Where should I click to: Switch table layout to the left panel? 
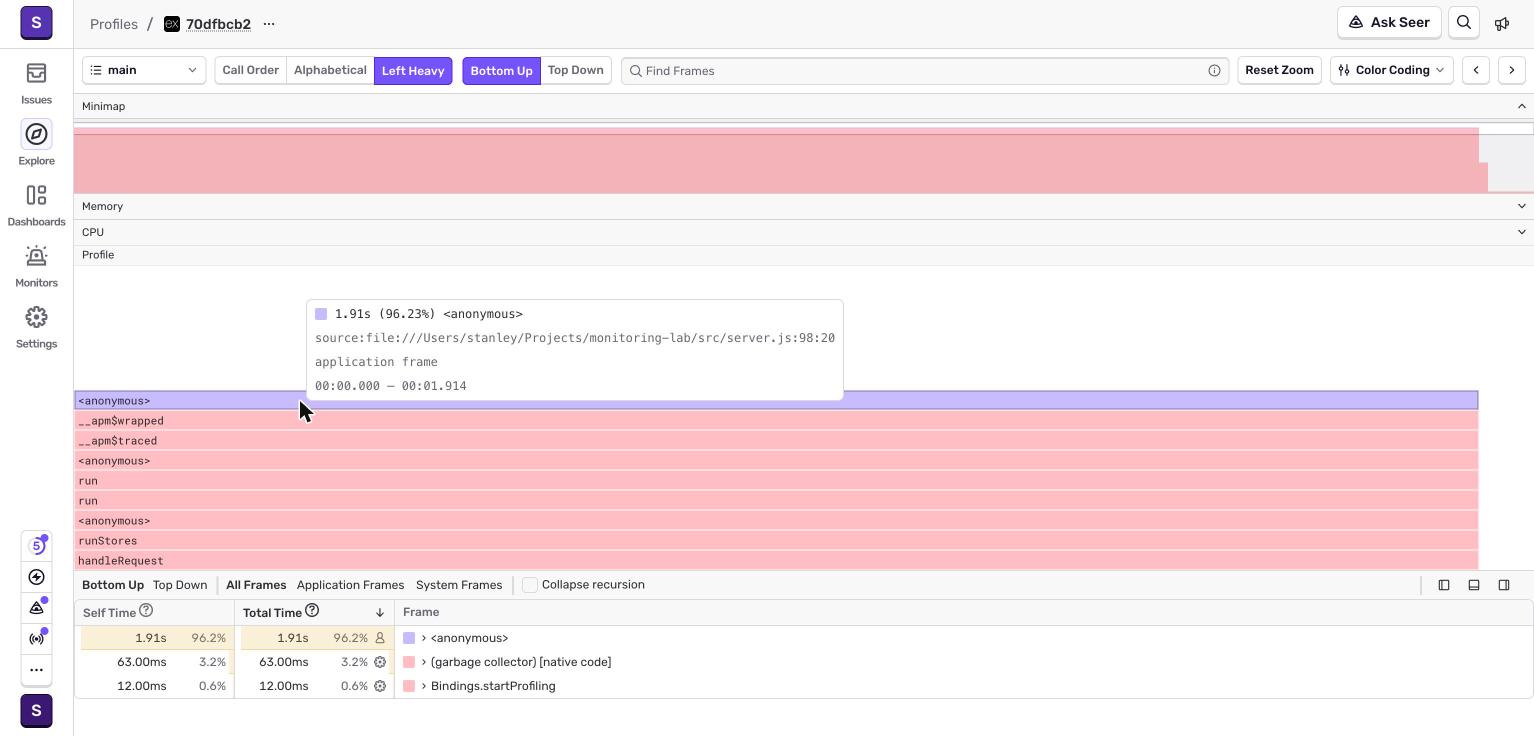[x=1444, y=585]
